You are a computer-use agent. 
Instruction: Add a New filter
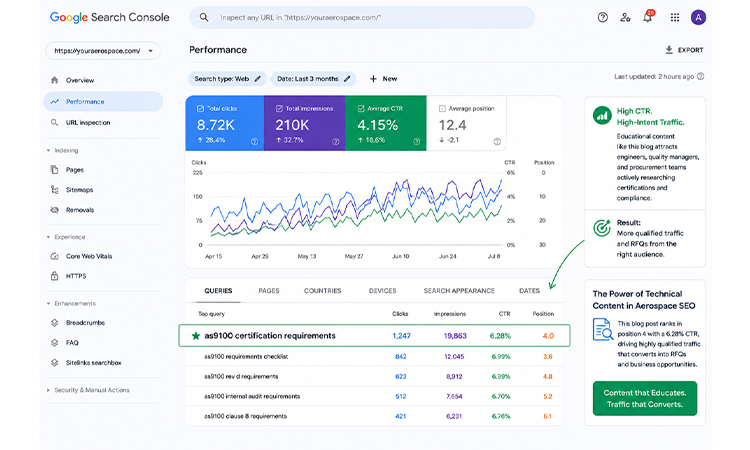tap(384, 79)
